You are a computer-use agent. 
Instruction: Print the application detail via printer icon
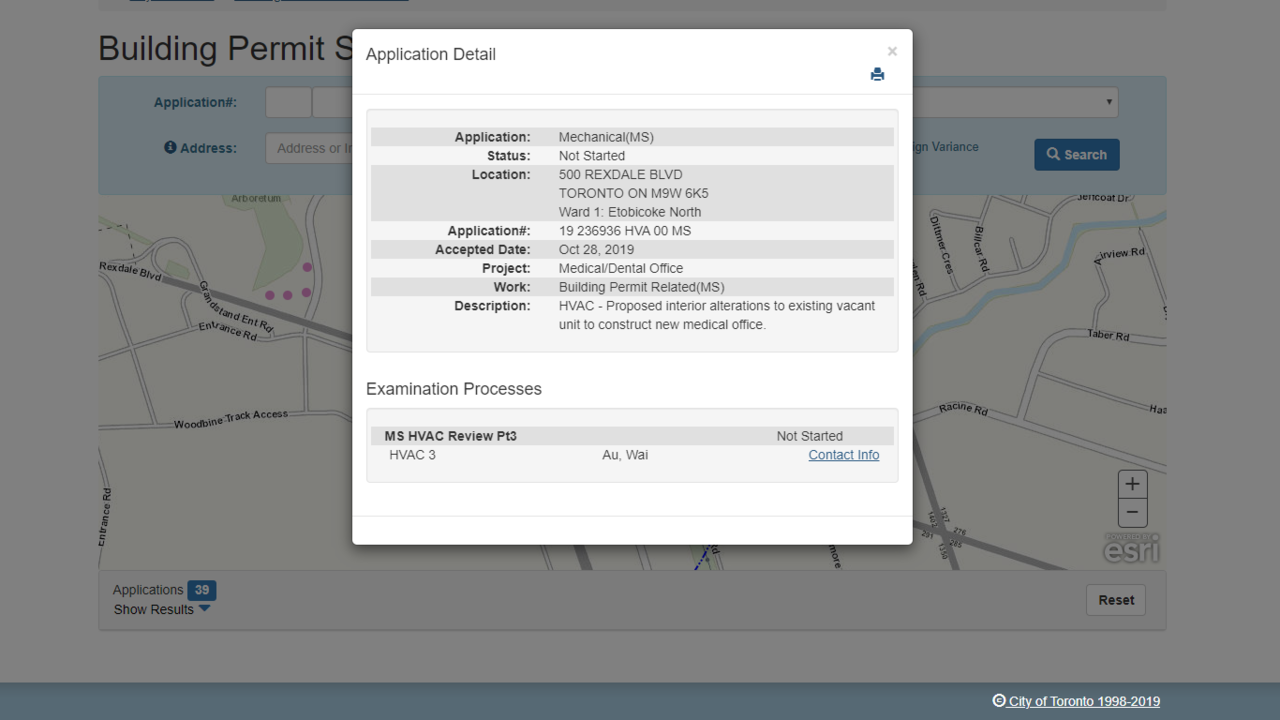coord(877,75)
